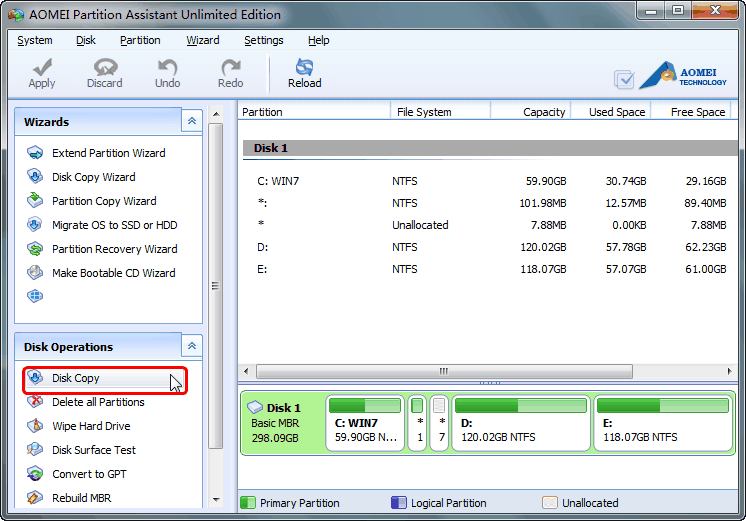Select the C: WIN7 partition row

point(490,181)
